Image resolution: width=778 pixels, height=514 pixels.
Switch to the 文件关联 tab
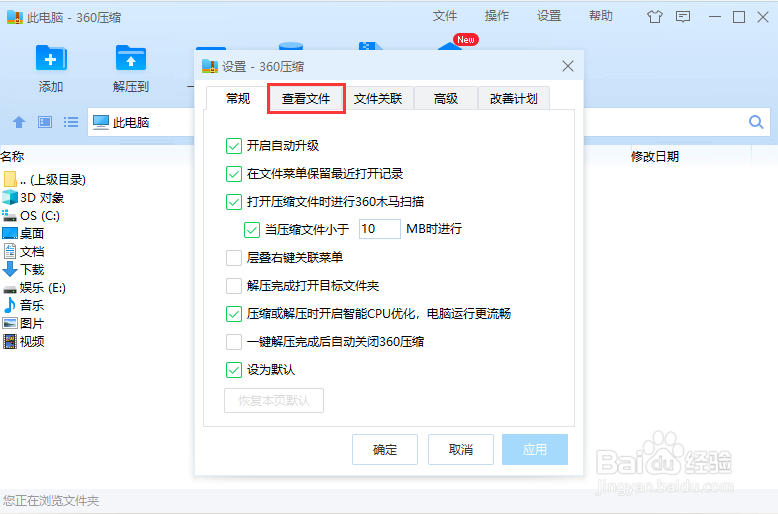378,99
